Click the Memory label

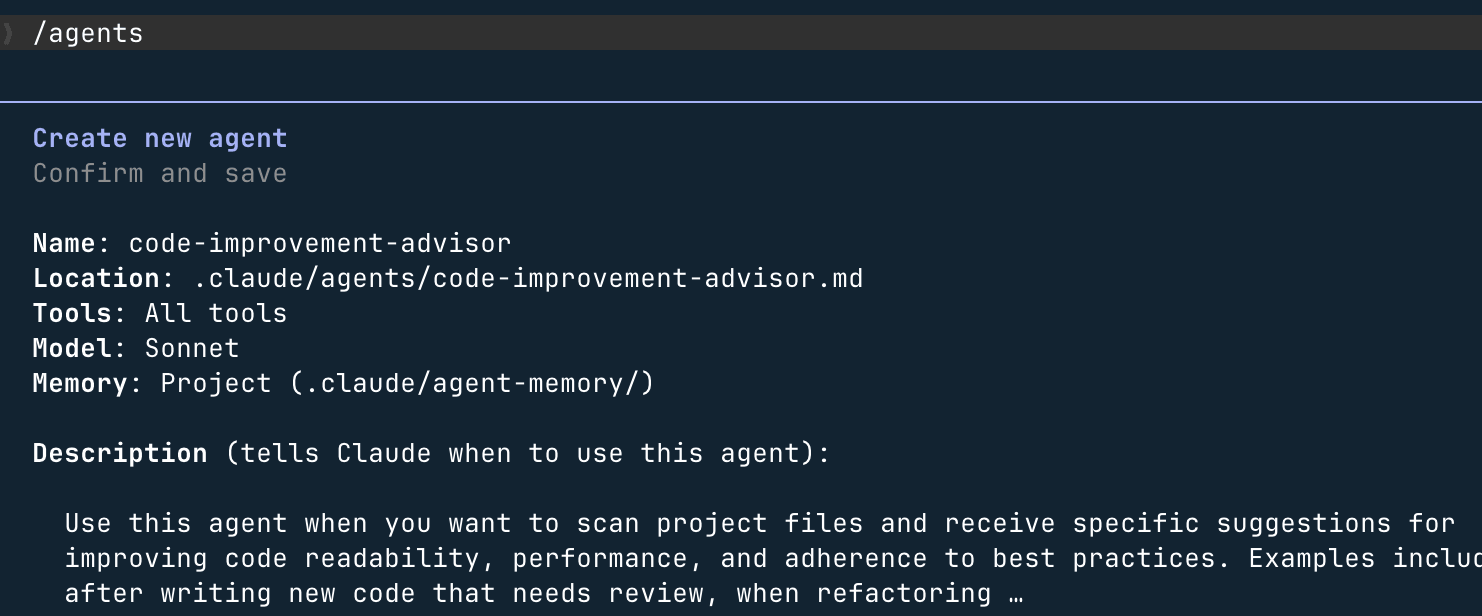[x=80, y=383]
